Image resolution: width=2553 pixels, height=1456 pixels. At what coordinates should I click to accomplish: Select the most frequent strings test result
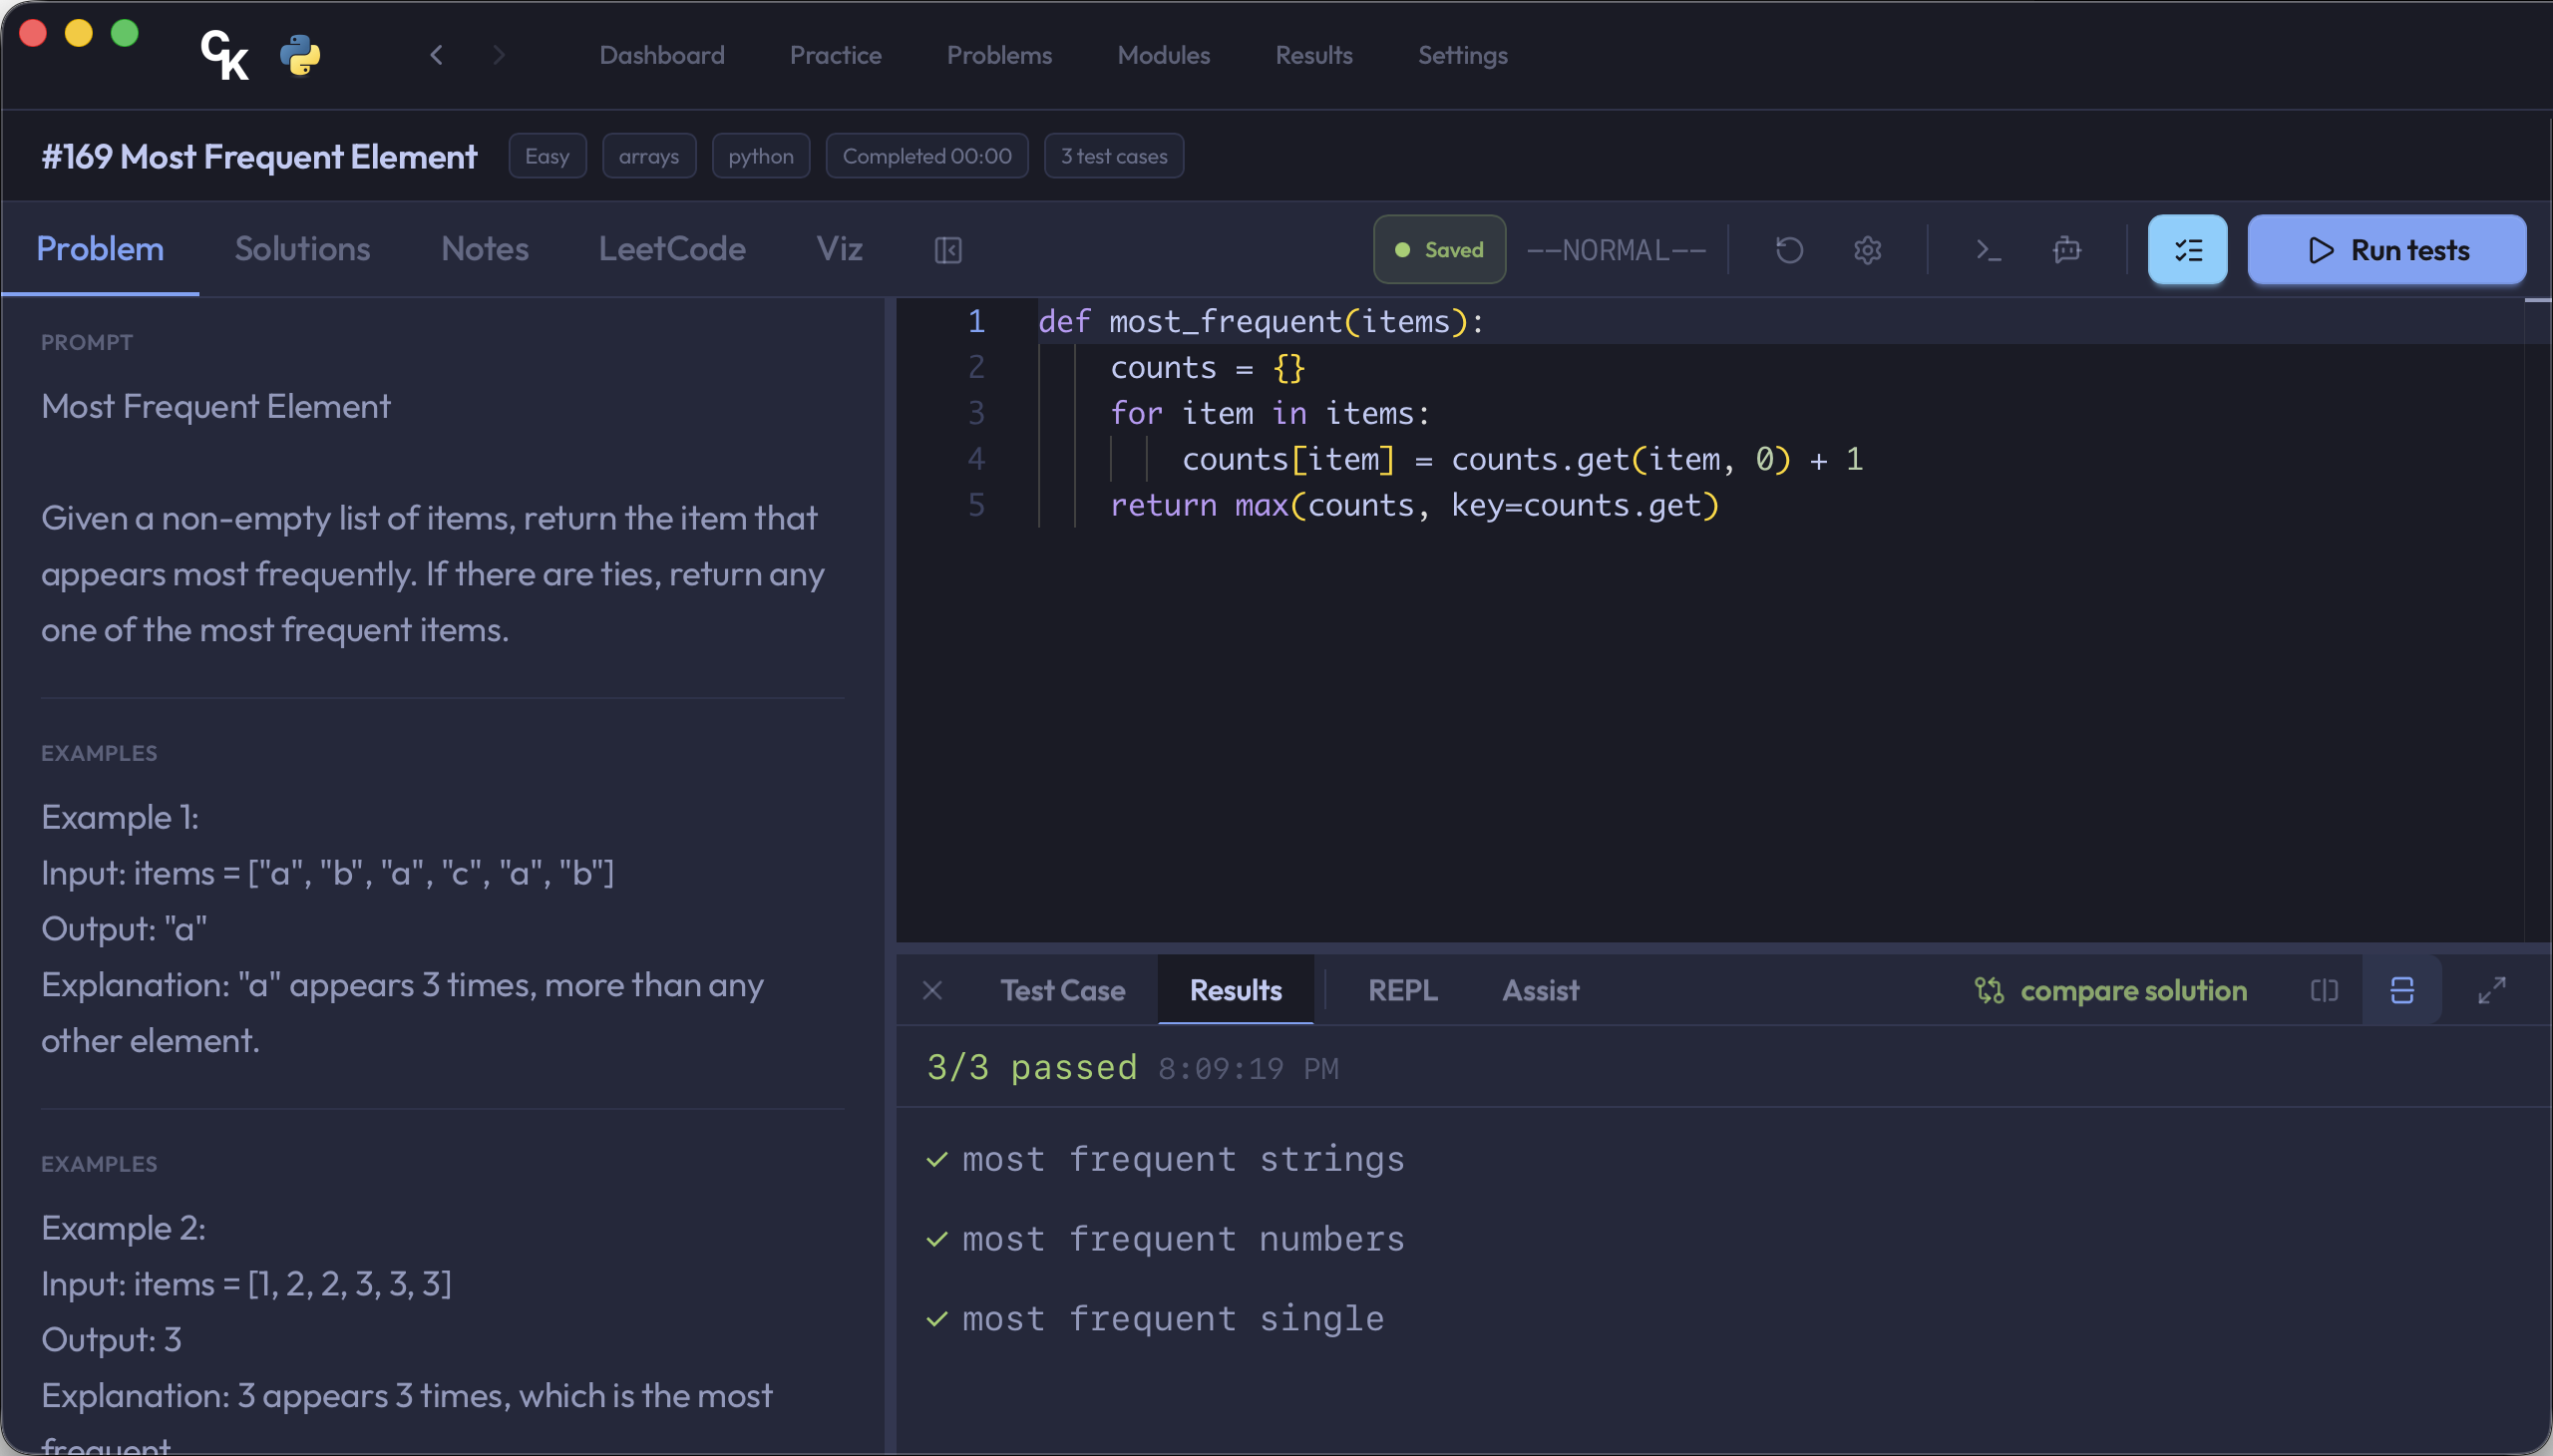pos(1183,1160)
